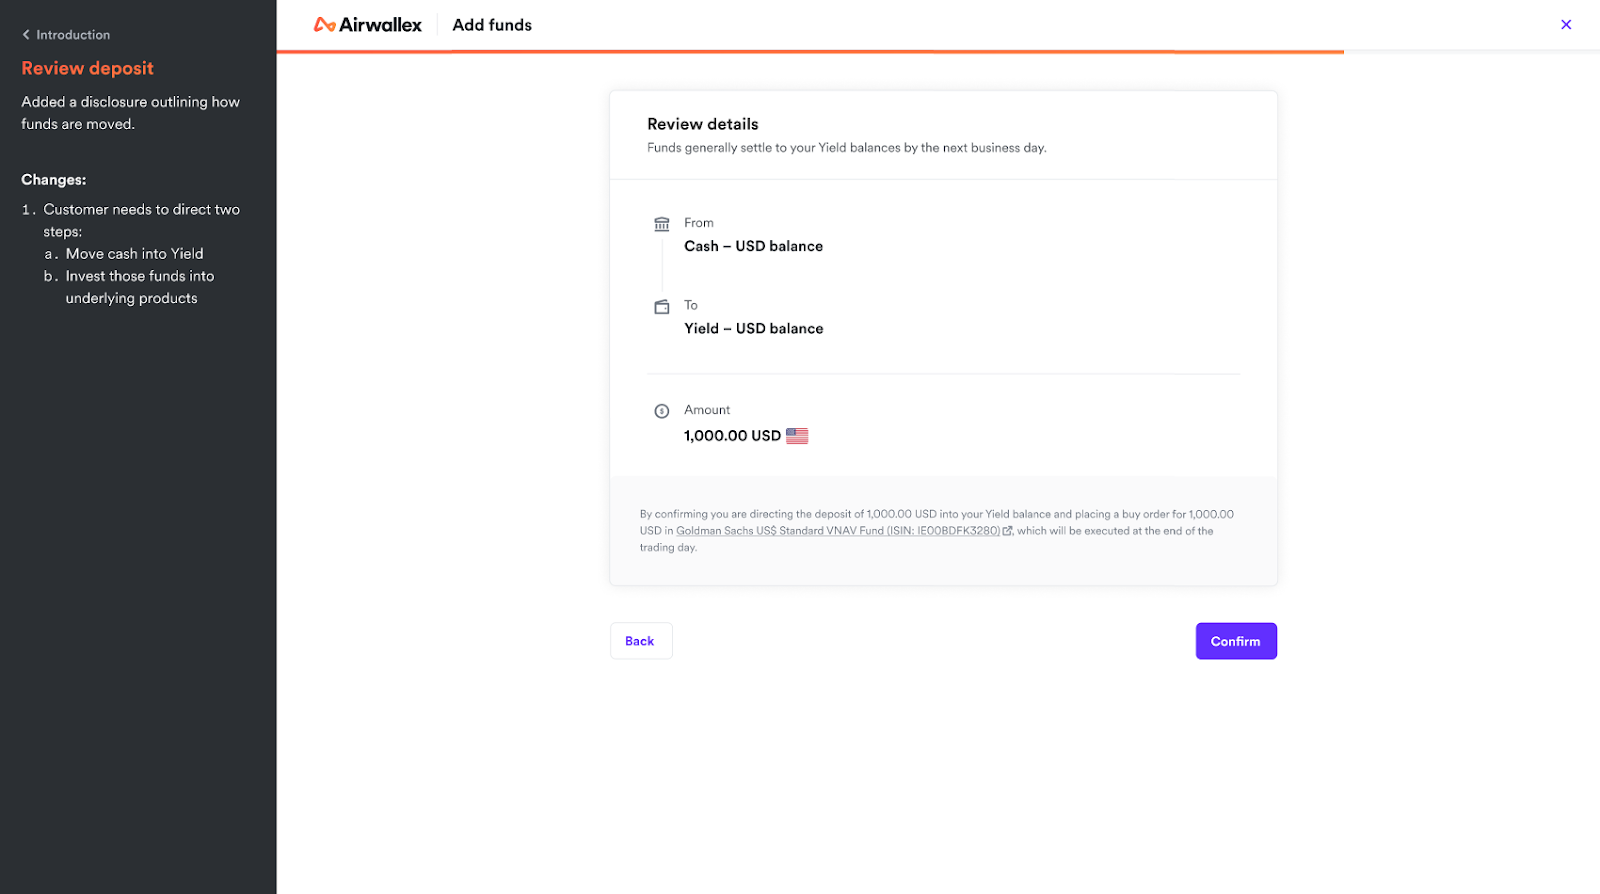The height and width of the screenshot is (894, 1600).
Task: Click the 1,000.00 USD amount
Action: click(x=732, y=436)
